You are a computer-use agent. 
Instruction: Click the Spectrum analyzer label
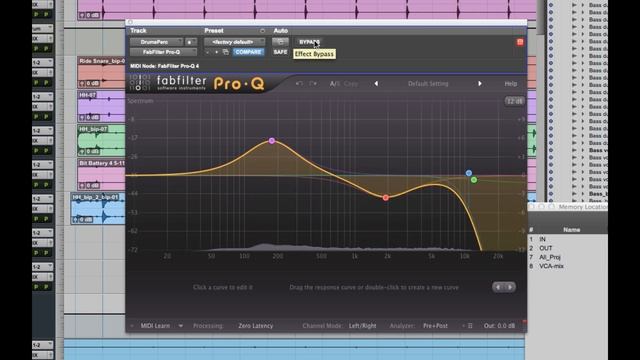140,101
